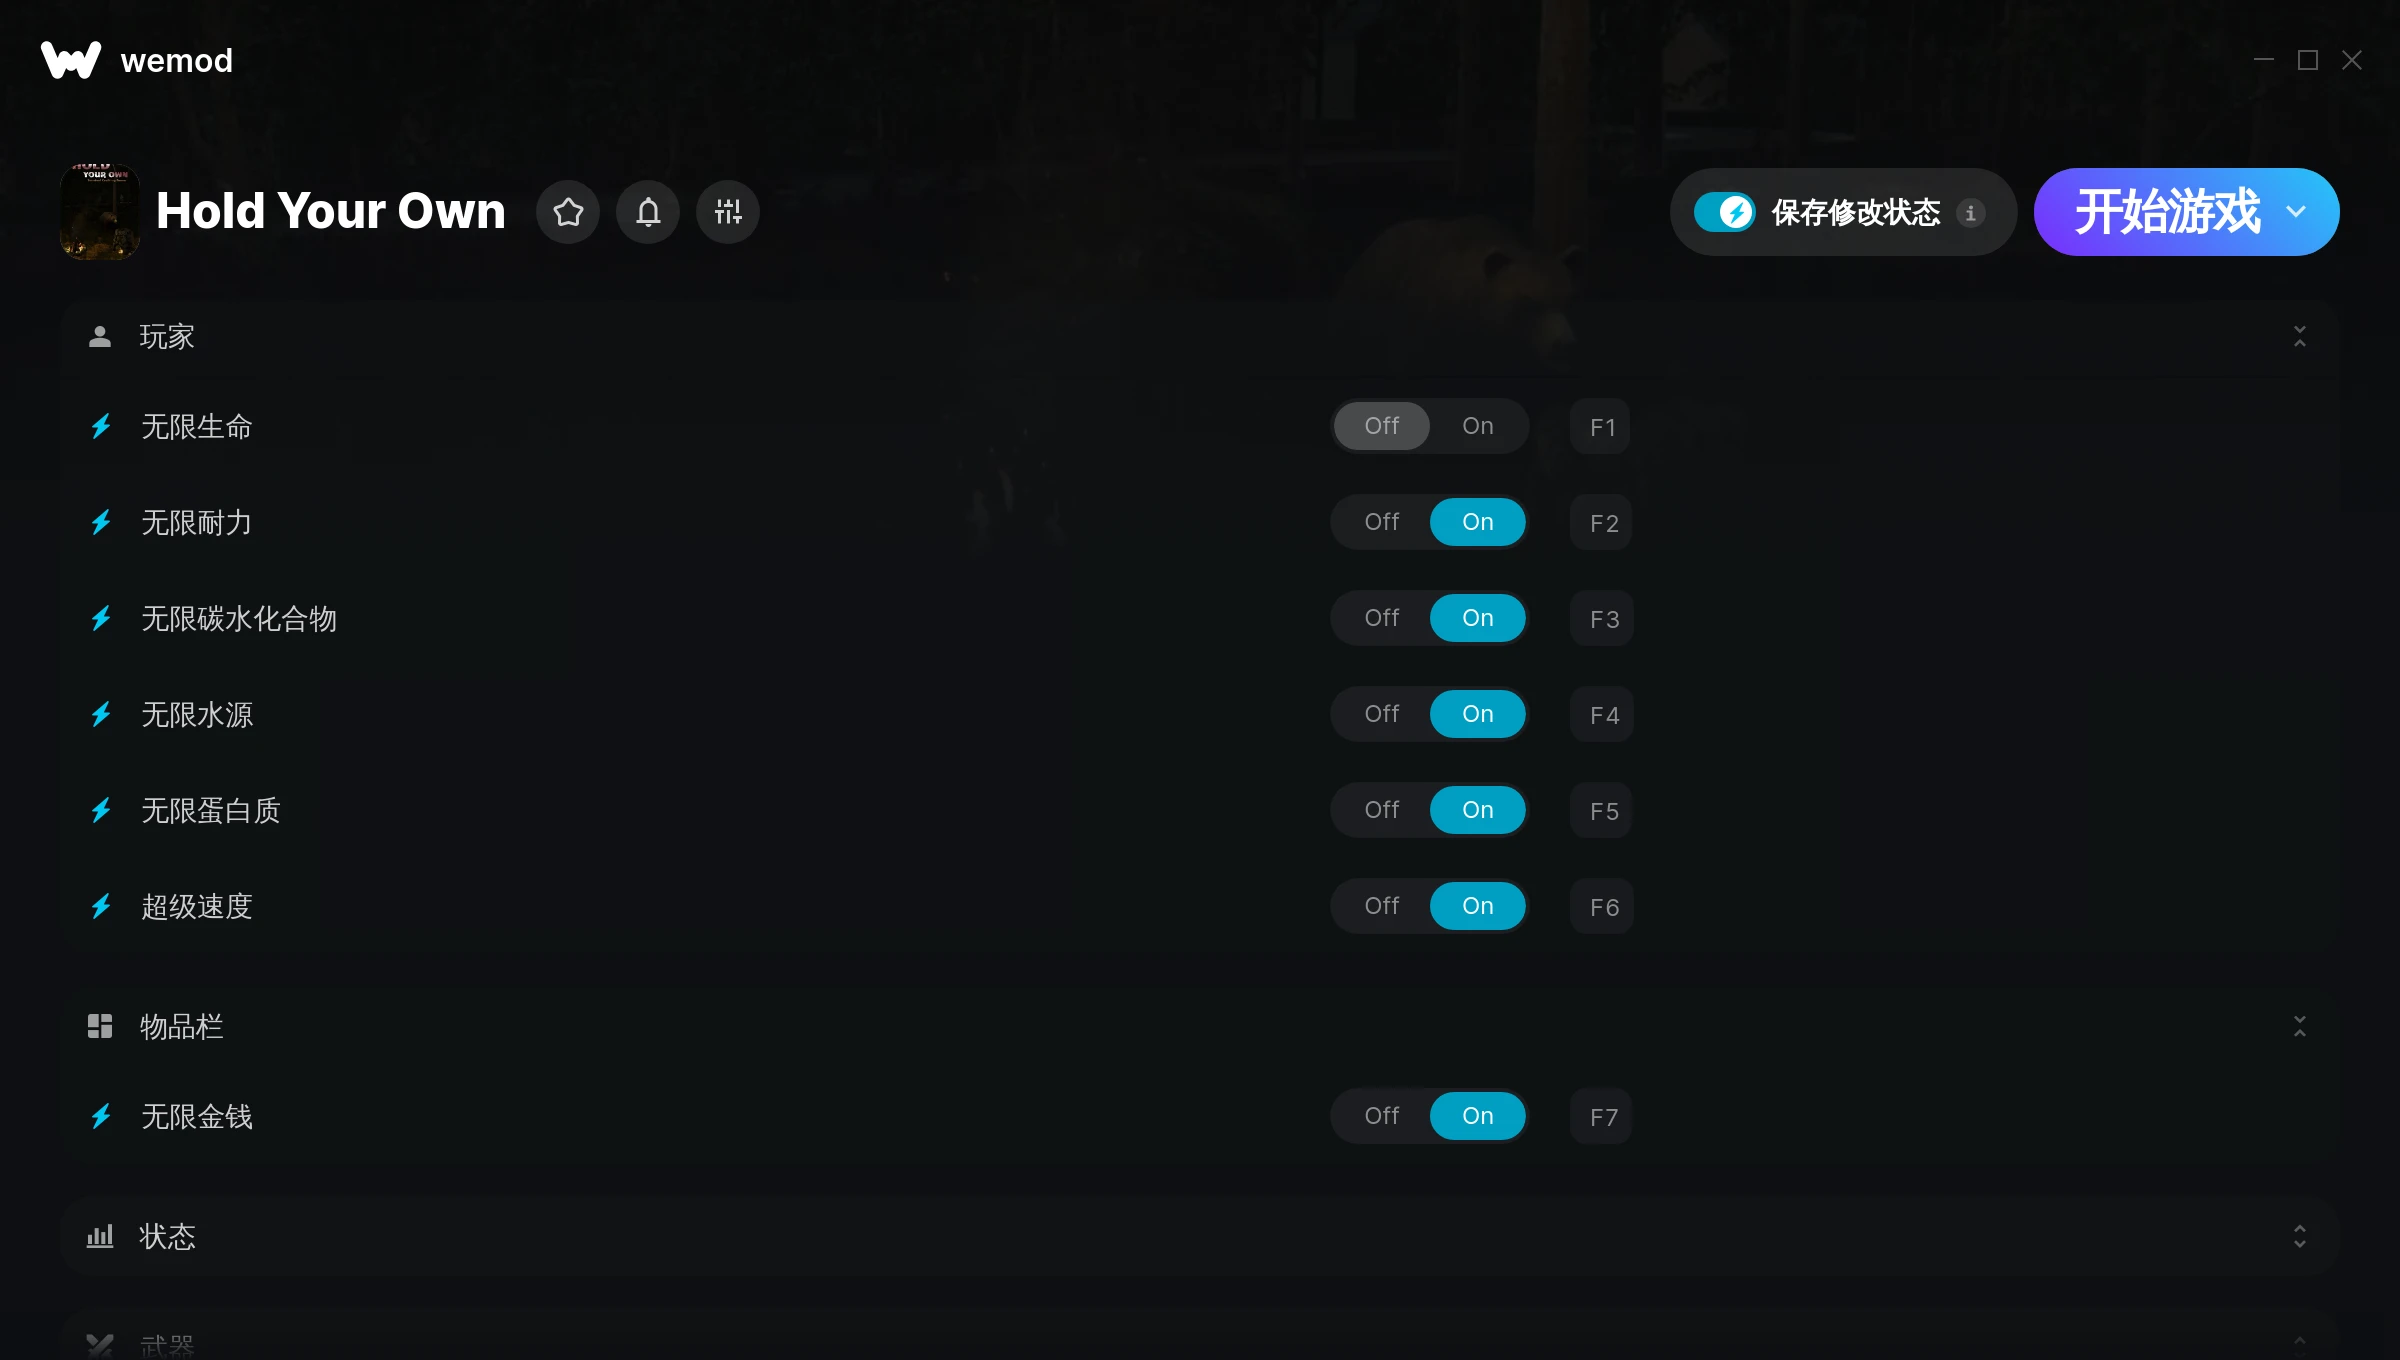This screenshot has width=2400, height=1360.
Task: Add Hold Your Own to favorites star
Action: [568, 212]
